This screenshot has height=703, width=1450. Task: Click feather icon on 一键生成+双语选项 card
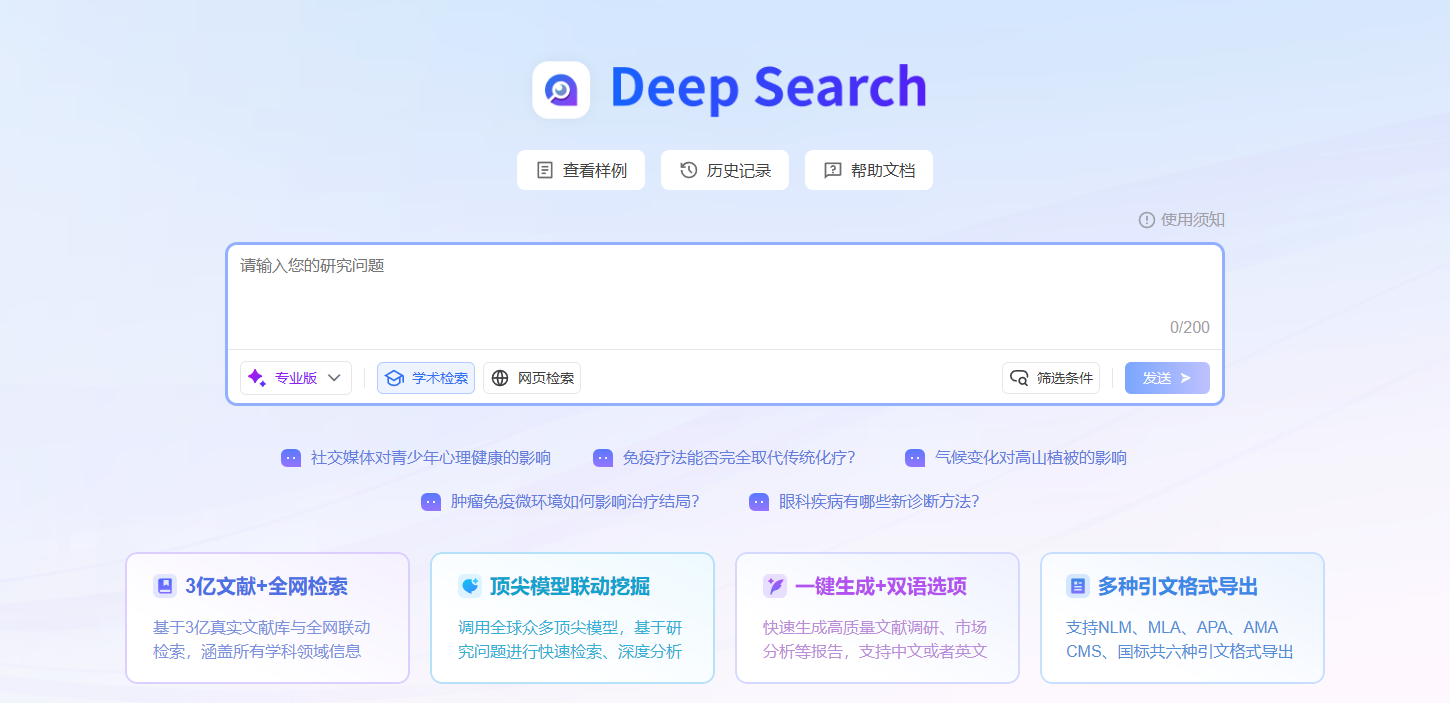(775, 586)
